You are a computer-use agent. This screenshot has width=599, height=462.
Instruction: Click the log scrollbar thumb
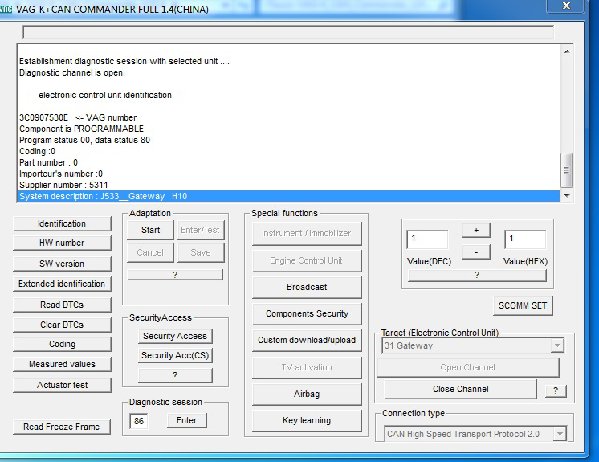coord(567,170)
